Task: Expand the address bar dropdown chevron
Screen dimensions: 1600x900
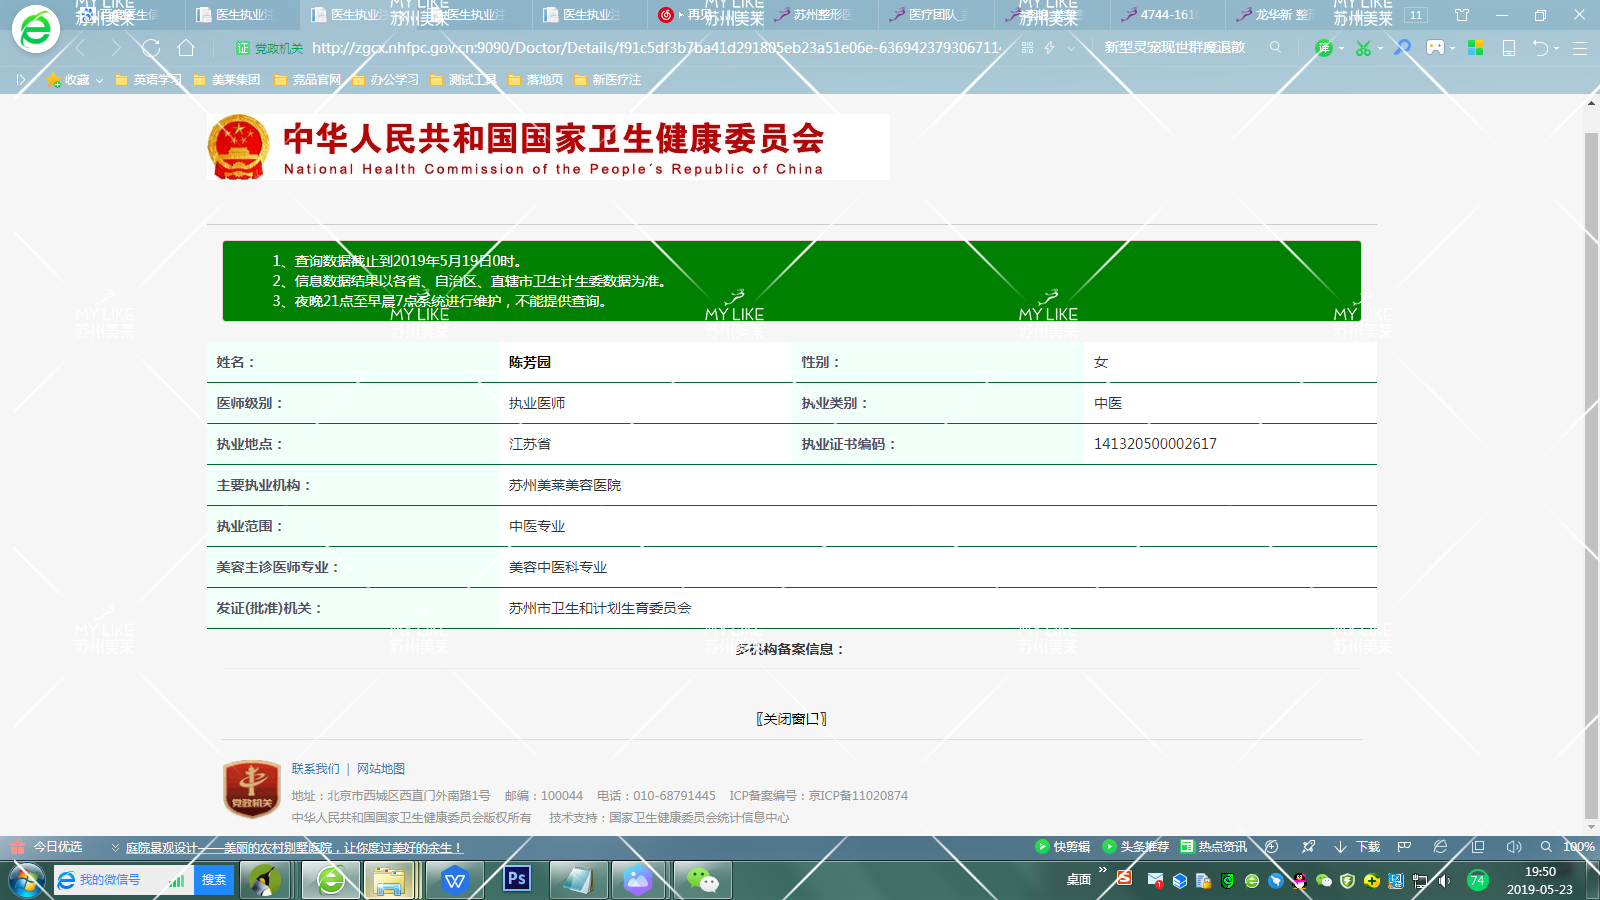Action: 1072,48
